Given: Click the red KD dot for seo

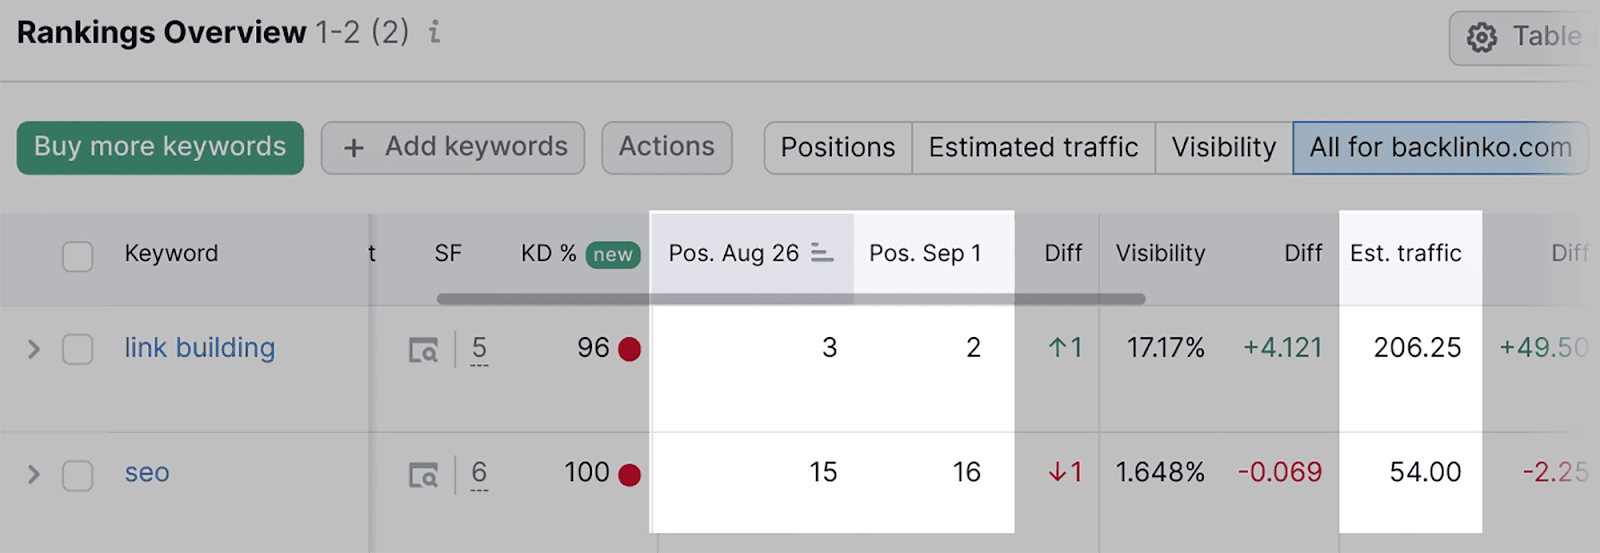Looking at the screenshot, I should point(629,474).
